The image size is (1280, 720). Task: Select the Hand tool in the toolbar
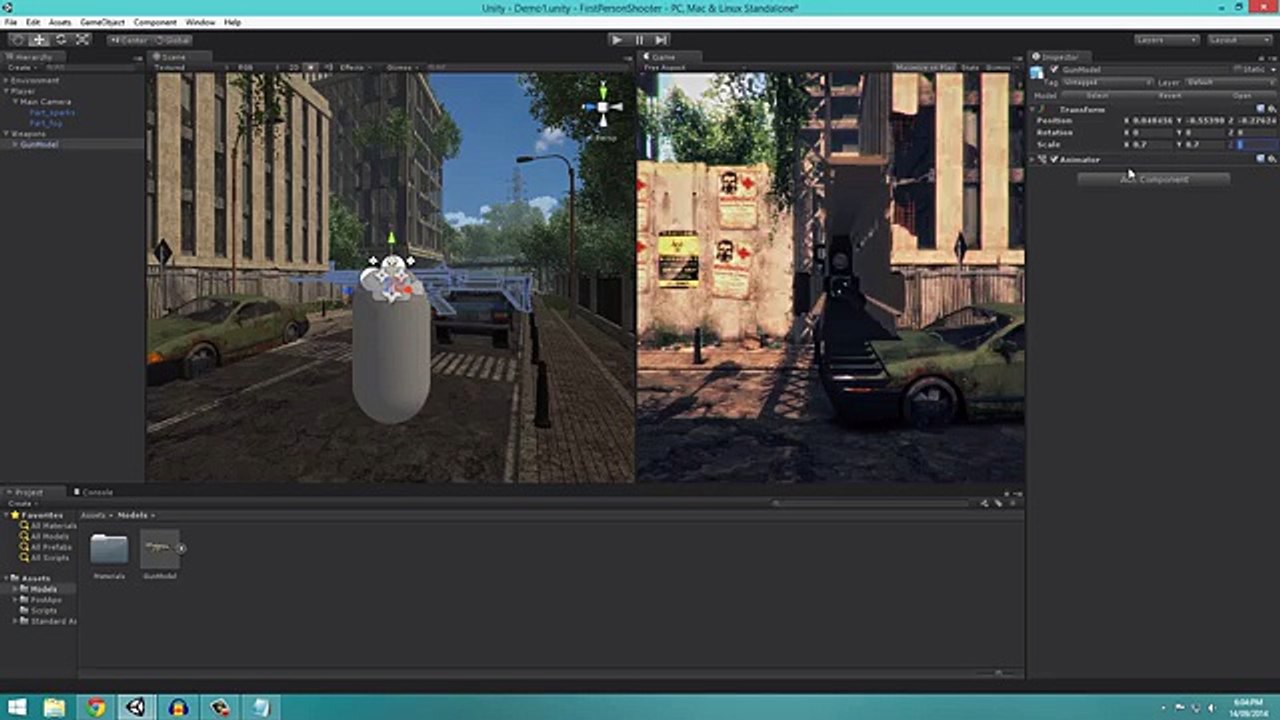17,40
